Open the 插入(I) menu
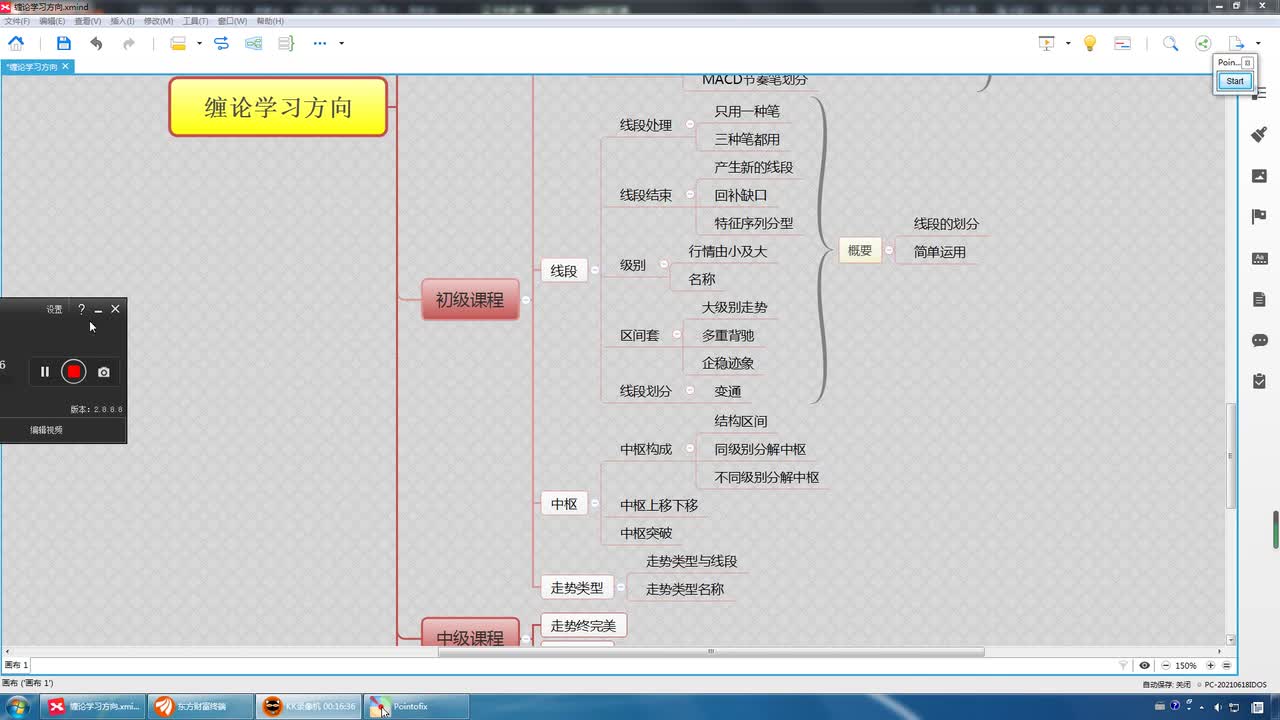The height and width of the screenshot is (720, 1280). (x=122, y=21)
